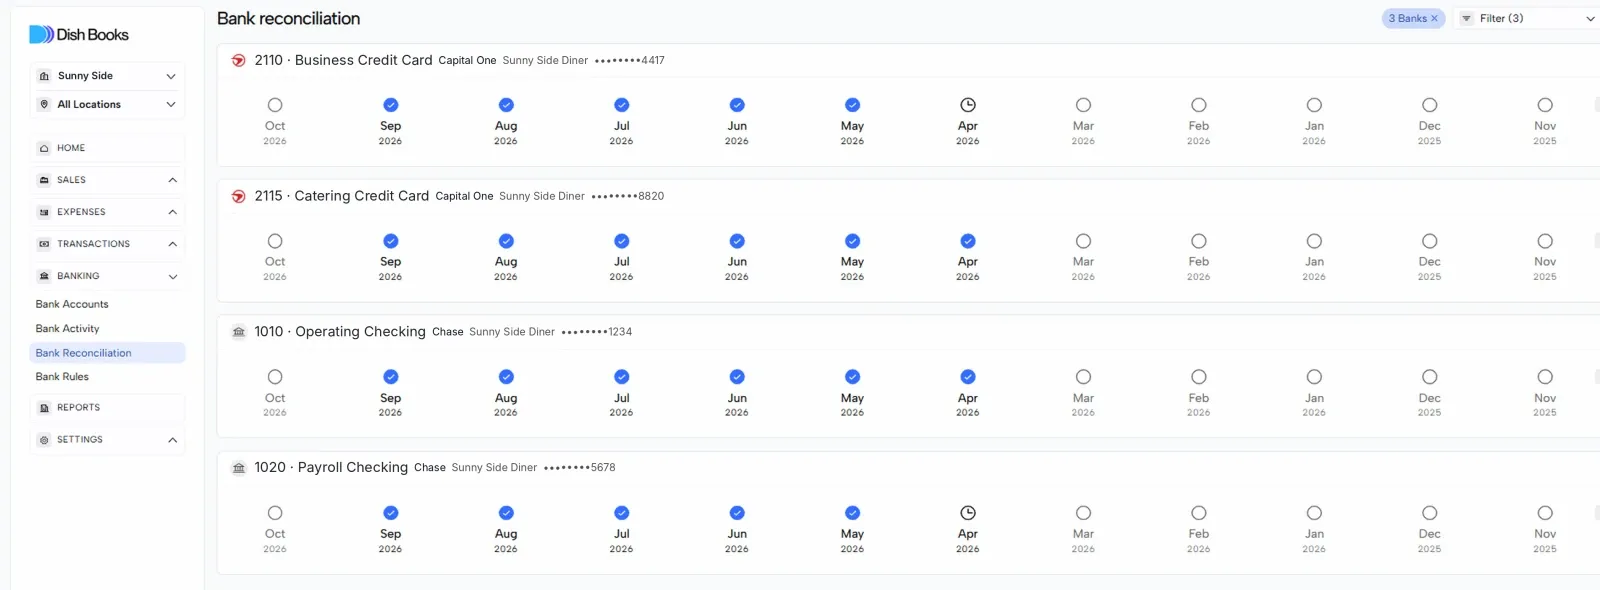Click account number ending 1234

click(x=596, y=333)
